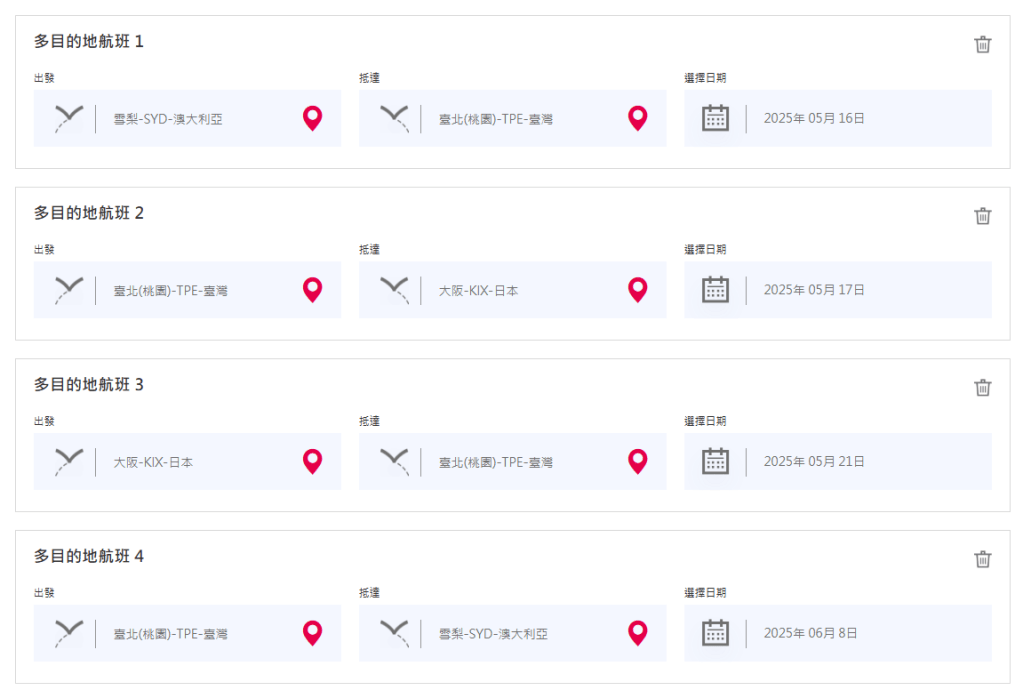Open date picker showing 2025年 05月 17日

(814, 291)
